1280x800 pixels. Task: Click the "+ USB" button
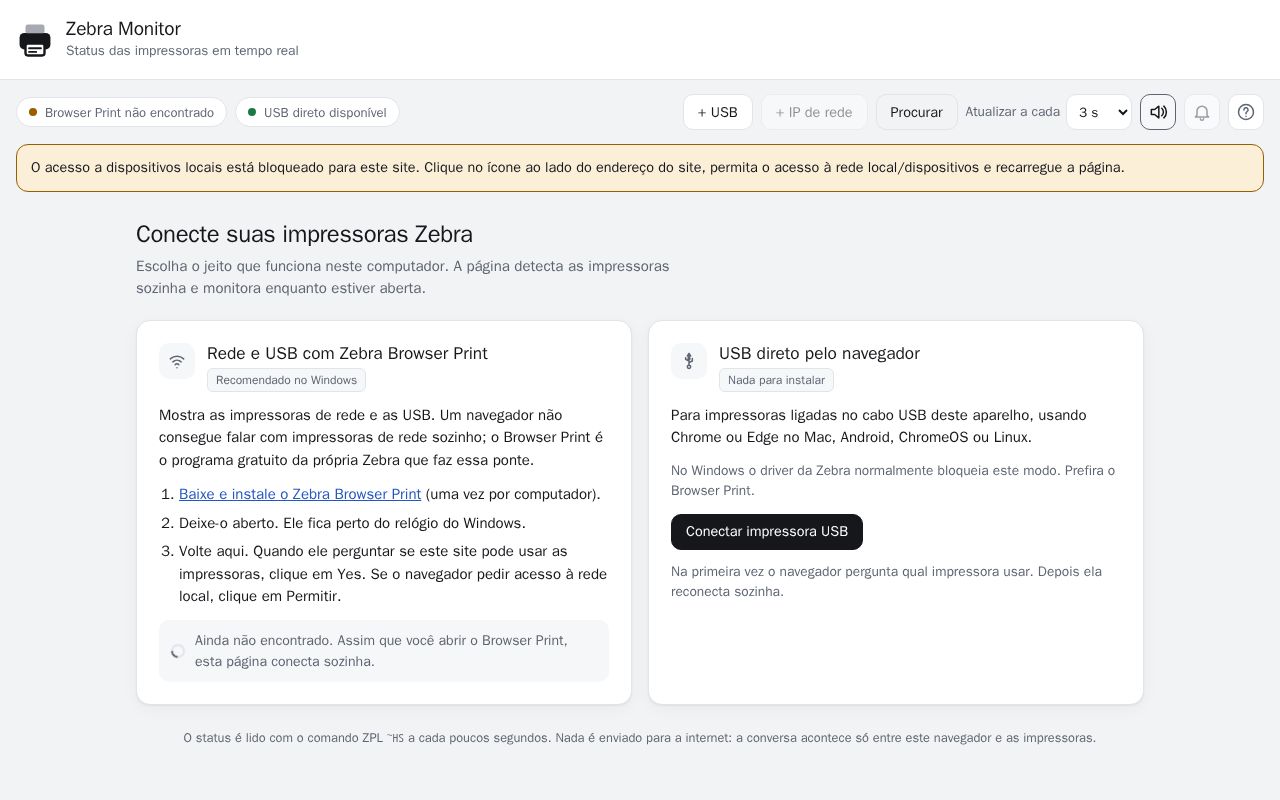click(x=718, y=112)
